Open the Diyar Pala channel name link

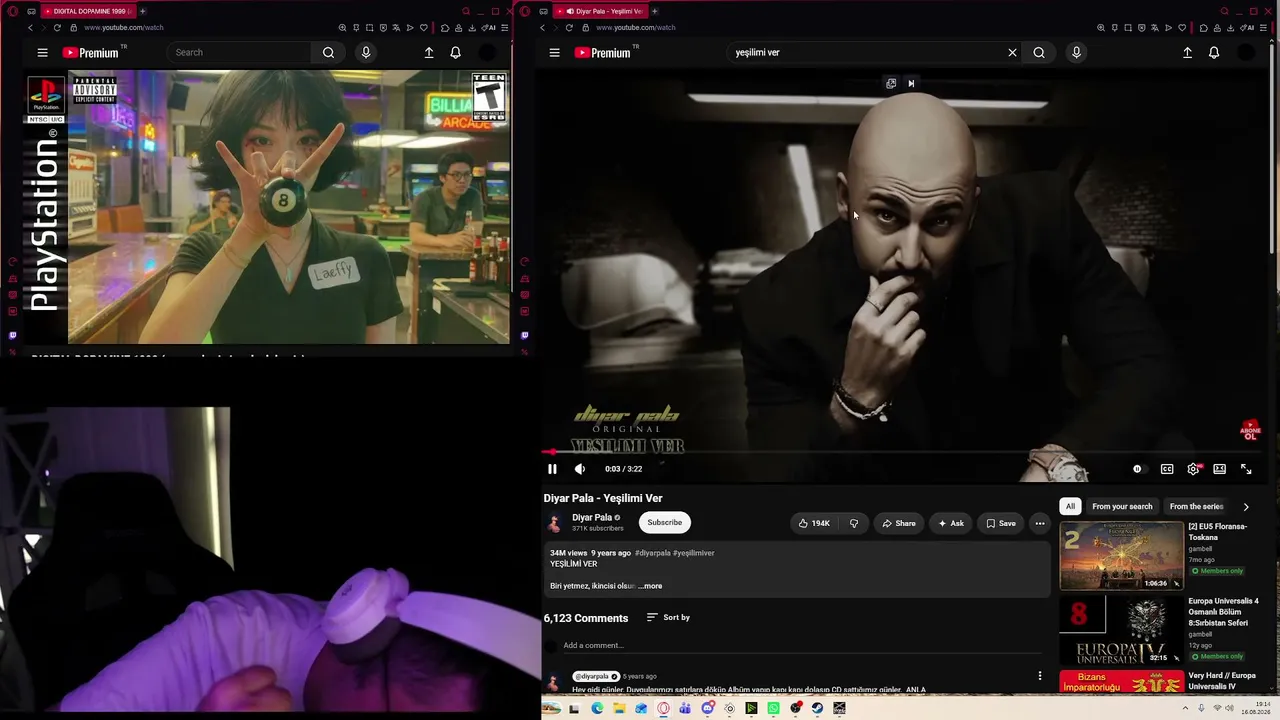[x=592, y=518]
